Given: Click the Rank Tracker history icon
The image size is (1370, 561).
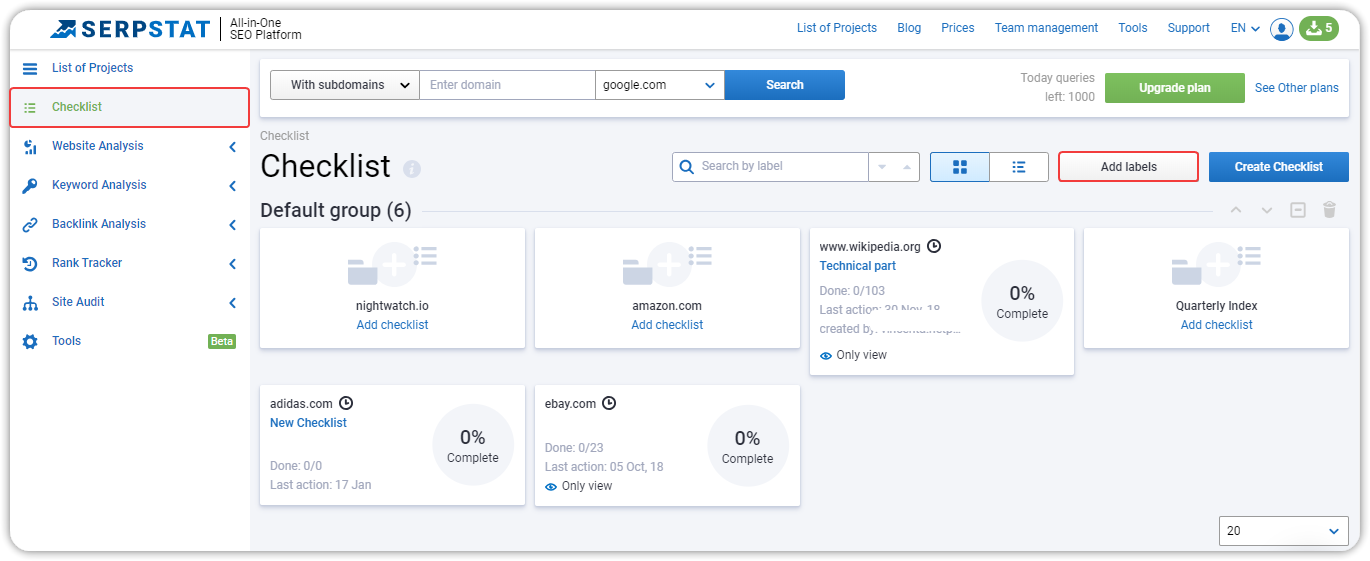Looking at the screenshot, I should (30, 263).
